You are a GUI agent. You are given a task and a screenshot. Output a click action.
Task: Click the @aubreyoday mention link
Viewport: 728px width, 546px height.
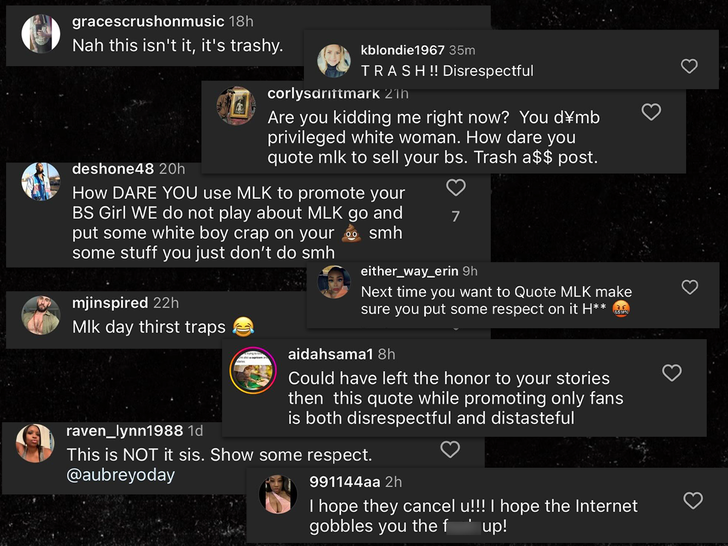[120, 475]
